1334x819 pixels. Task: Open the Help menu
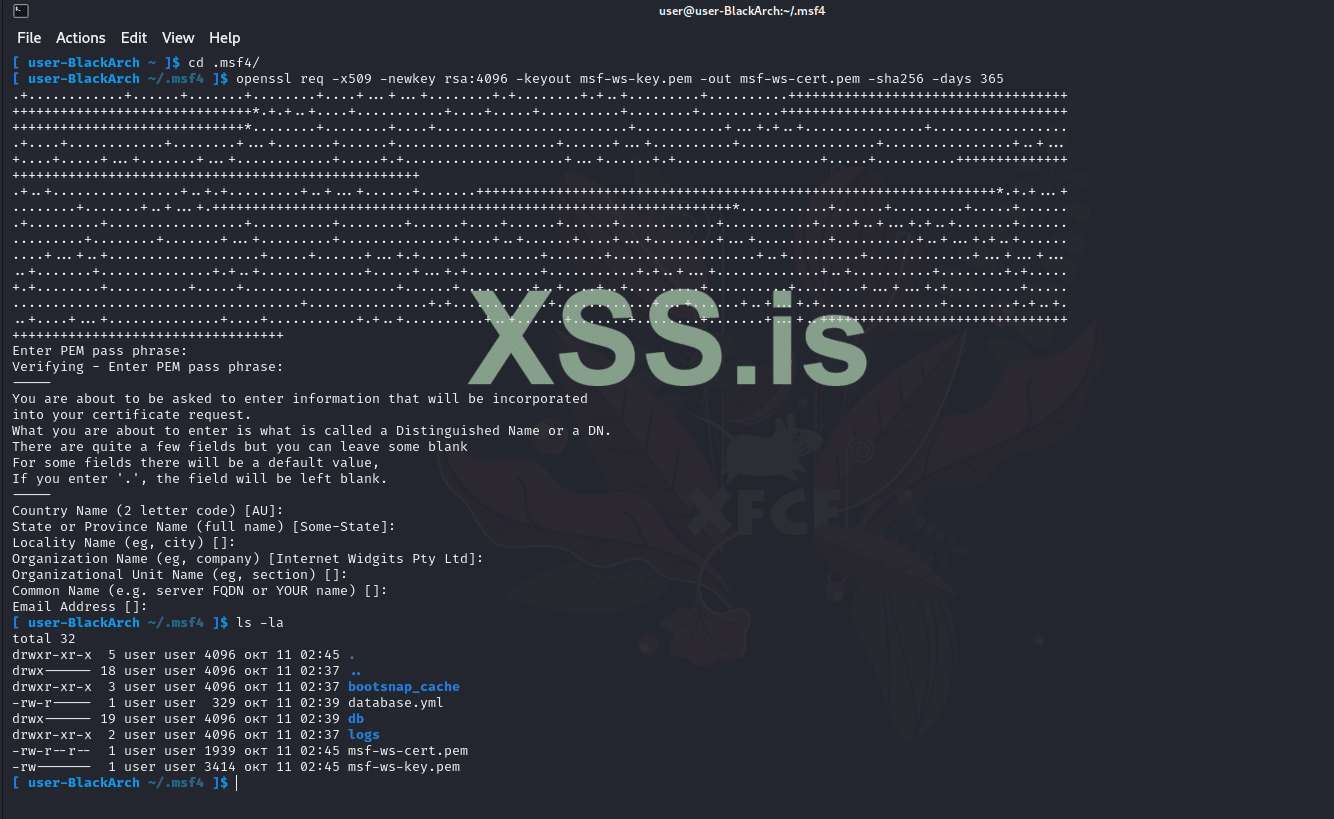225,38
